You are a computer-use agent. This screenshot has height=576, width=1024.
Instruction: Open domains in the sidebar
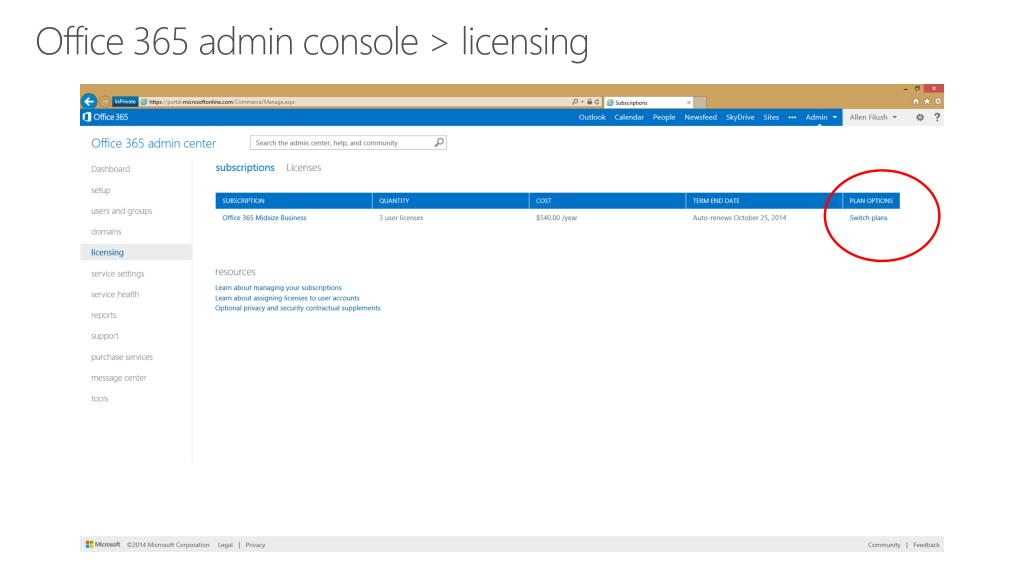(106, 232)
